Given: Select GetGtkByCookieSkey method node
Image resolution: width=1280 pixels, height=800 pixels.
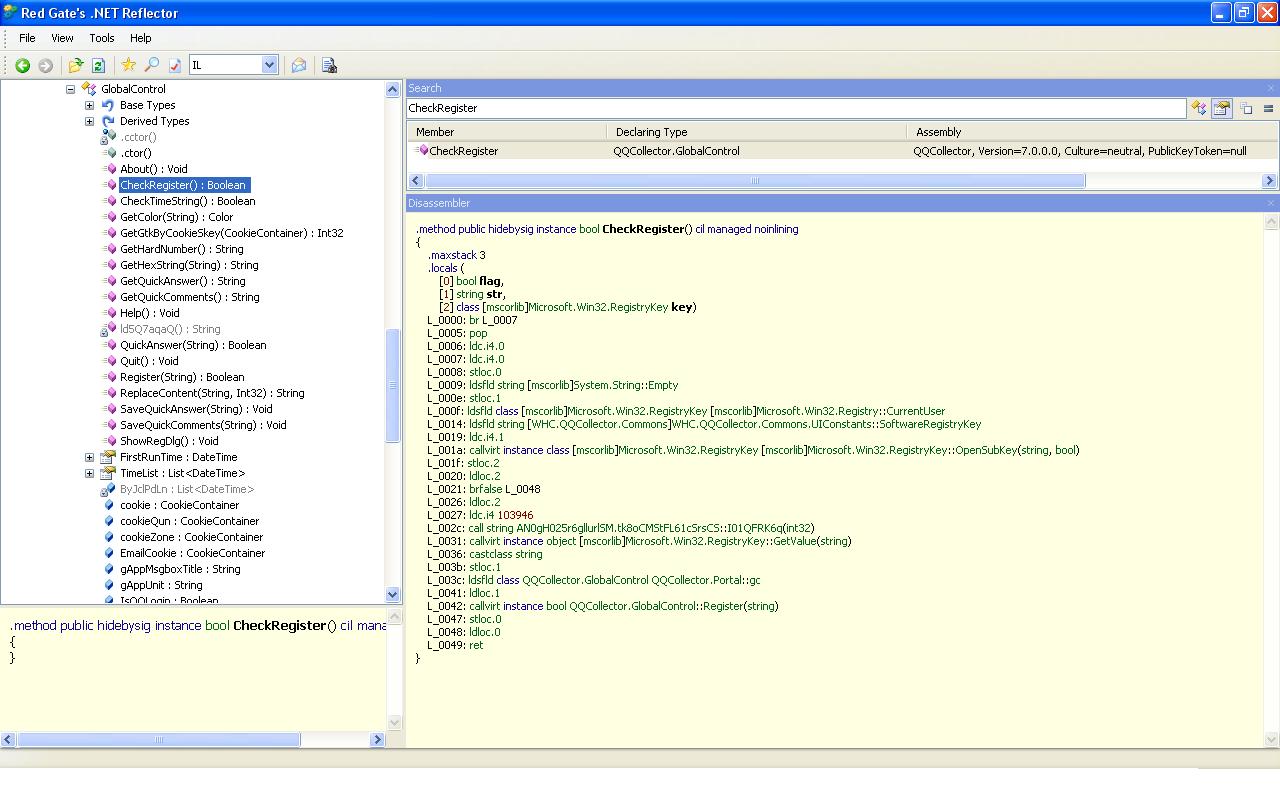Looking at the screenshot, I should 231,233.
